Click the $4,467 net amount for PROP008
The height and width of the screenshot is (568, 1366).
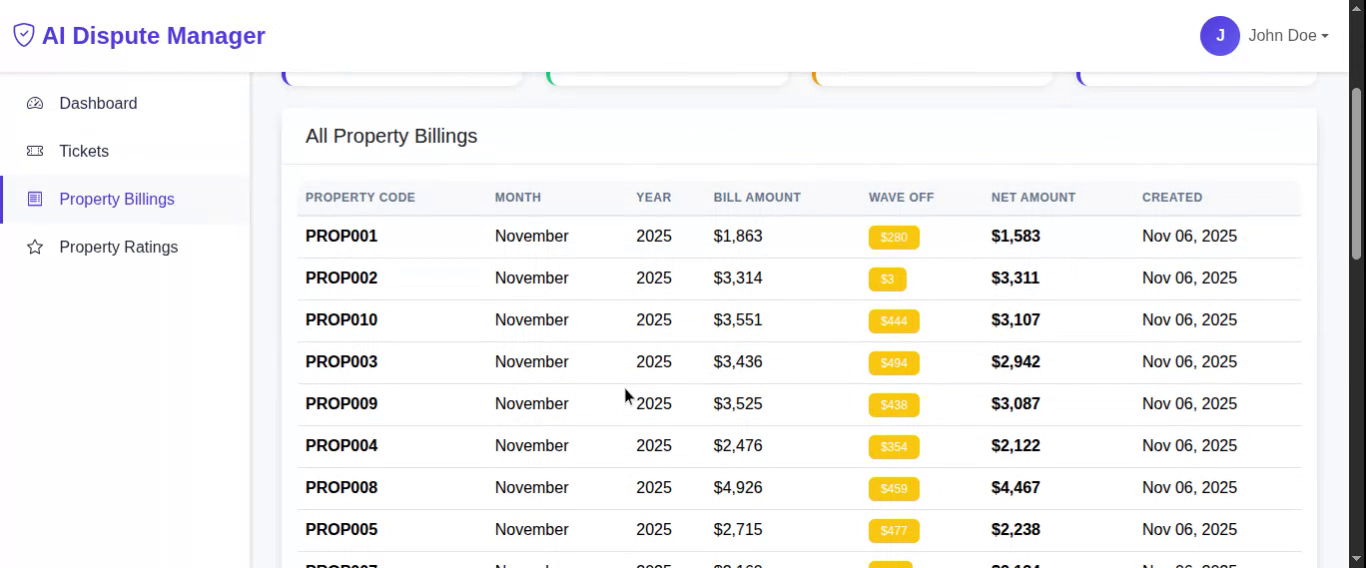1015,488
